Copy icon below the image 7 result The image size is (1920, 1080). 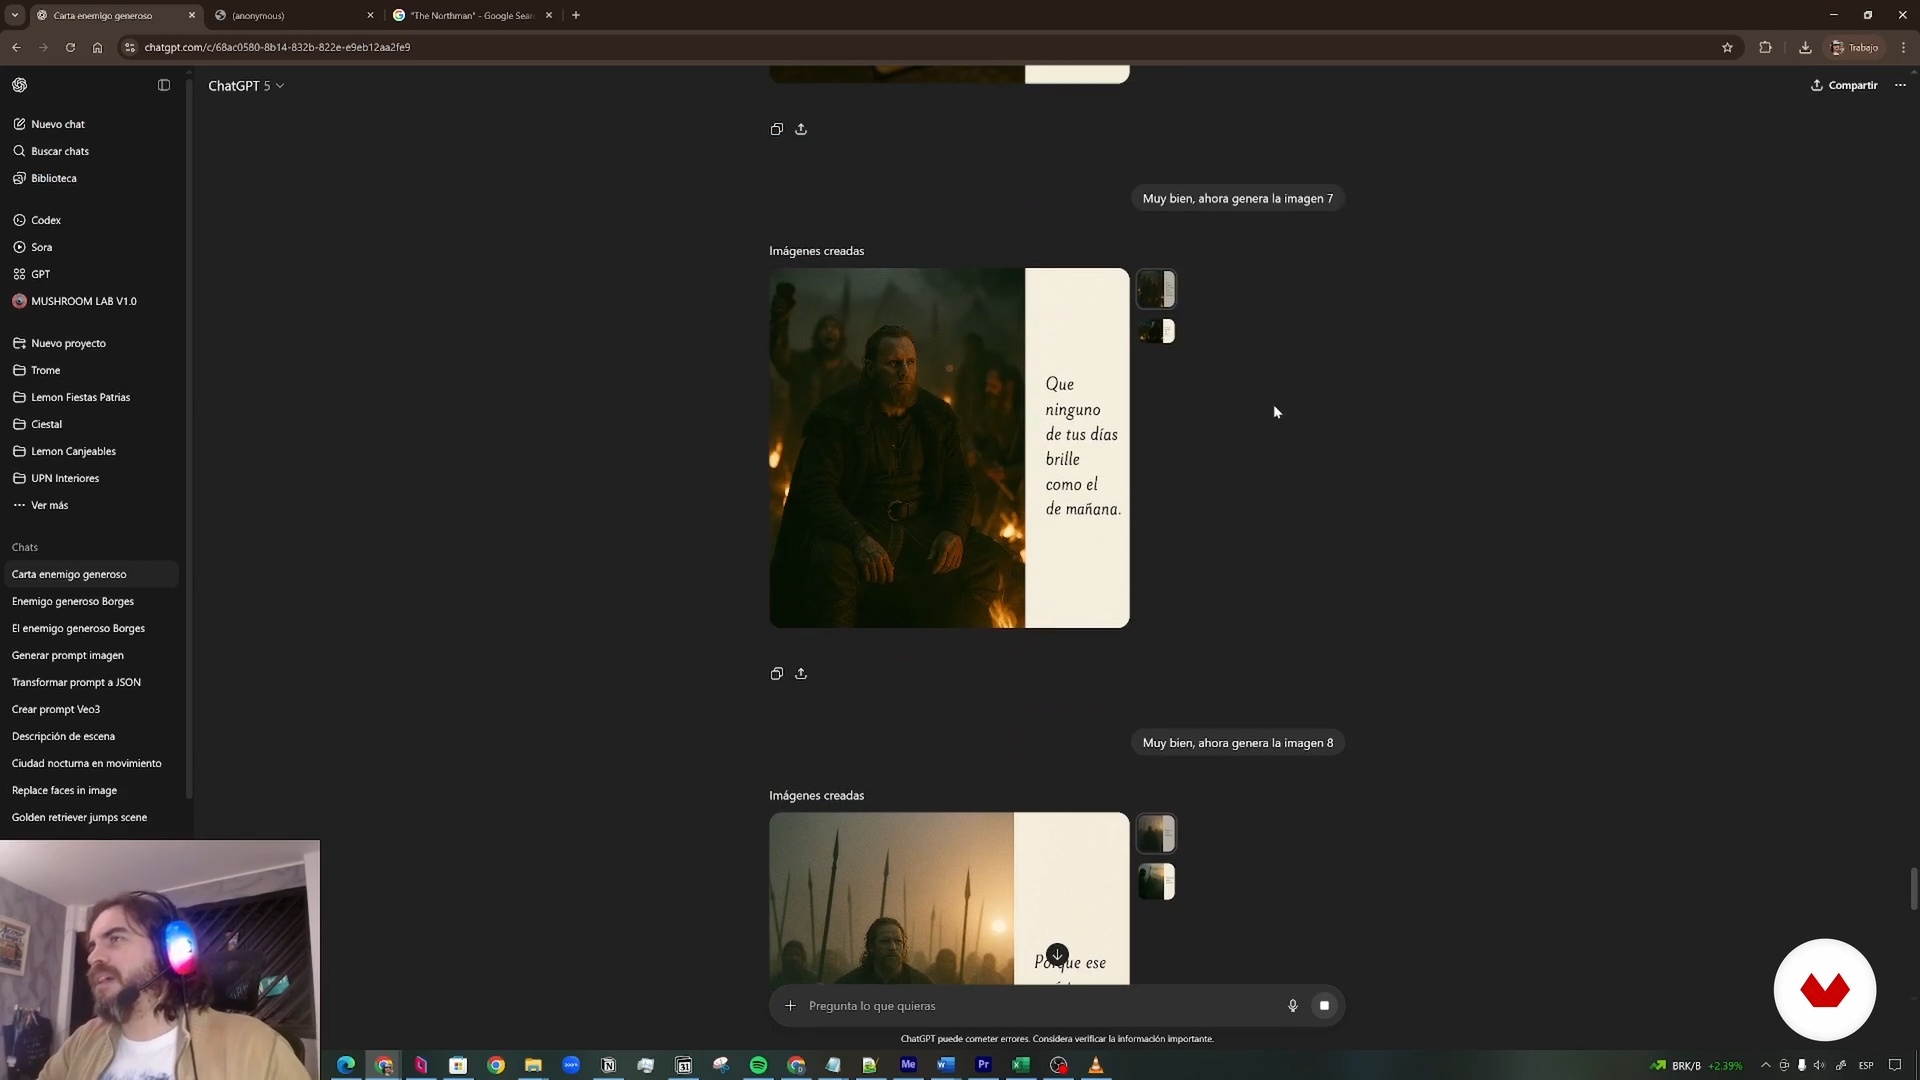pyautogui.click(x=777, y=674)
